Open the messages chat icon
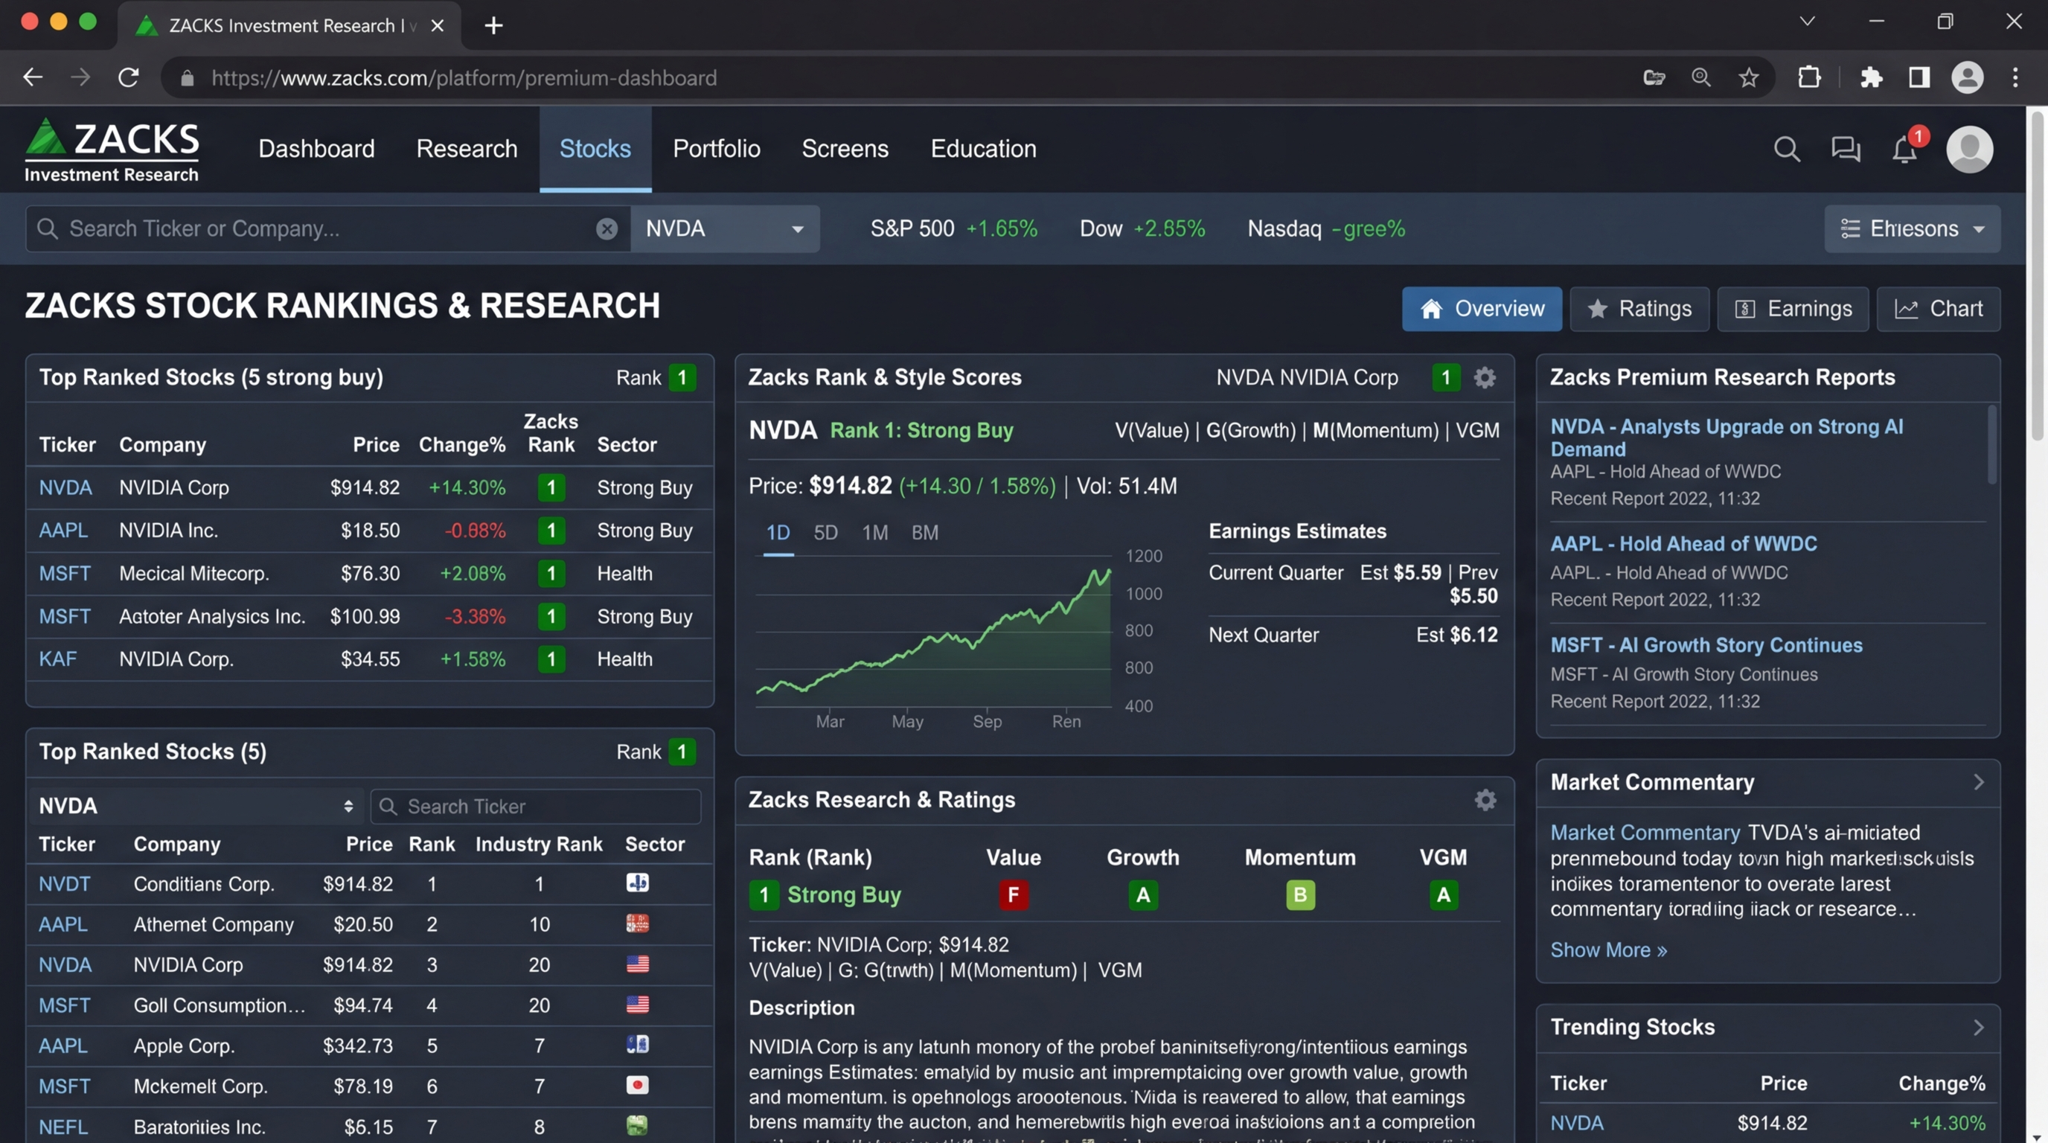Viewport: 2048px width, 1143px height. (1845, 149)
